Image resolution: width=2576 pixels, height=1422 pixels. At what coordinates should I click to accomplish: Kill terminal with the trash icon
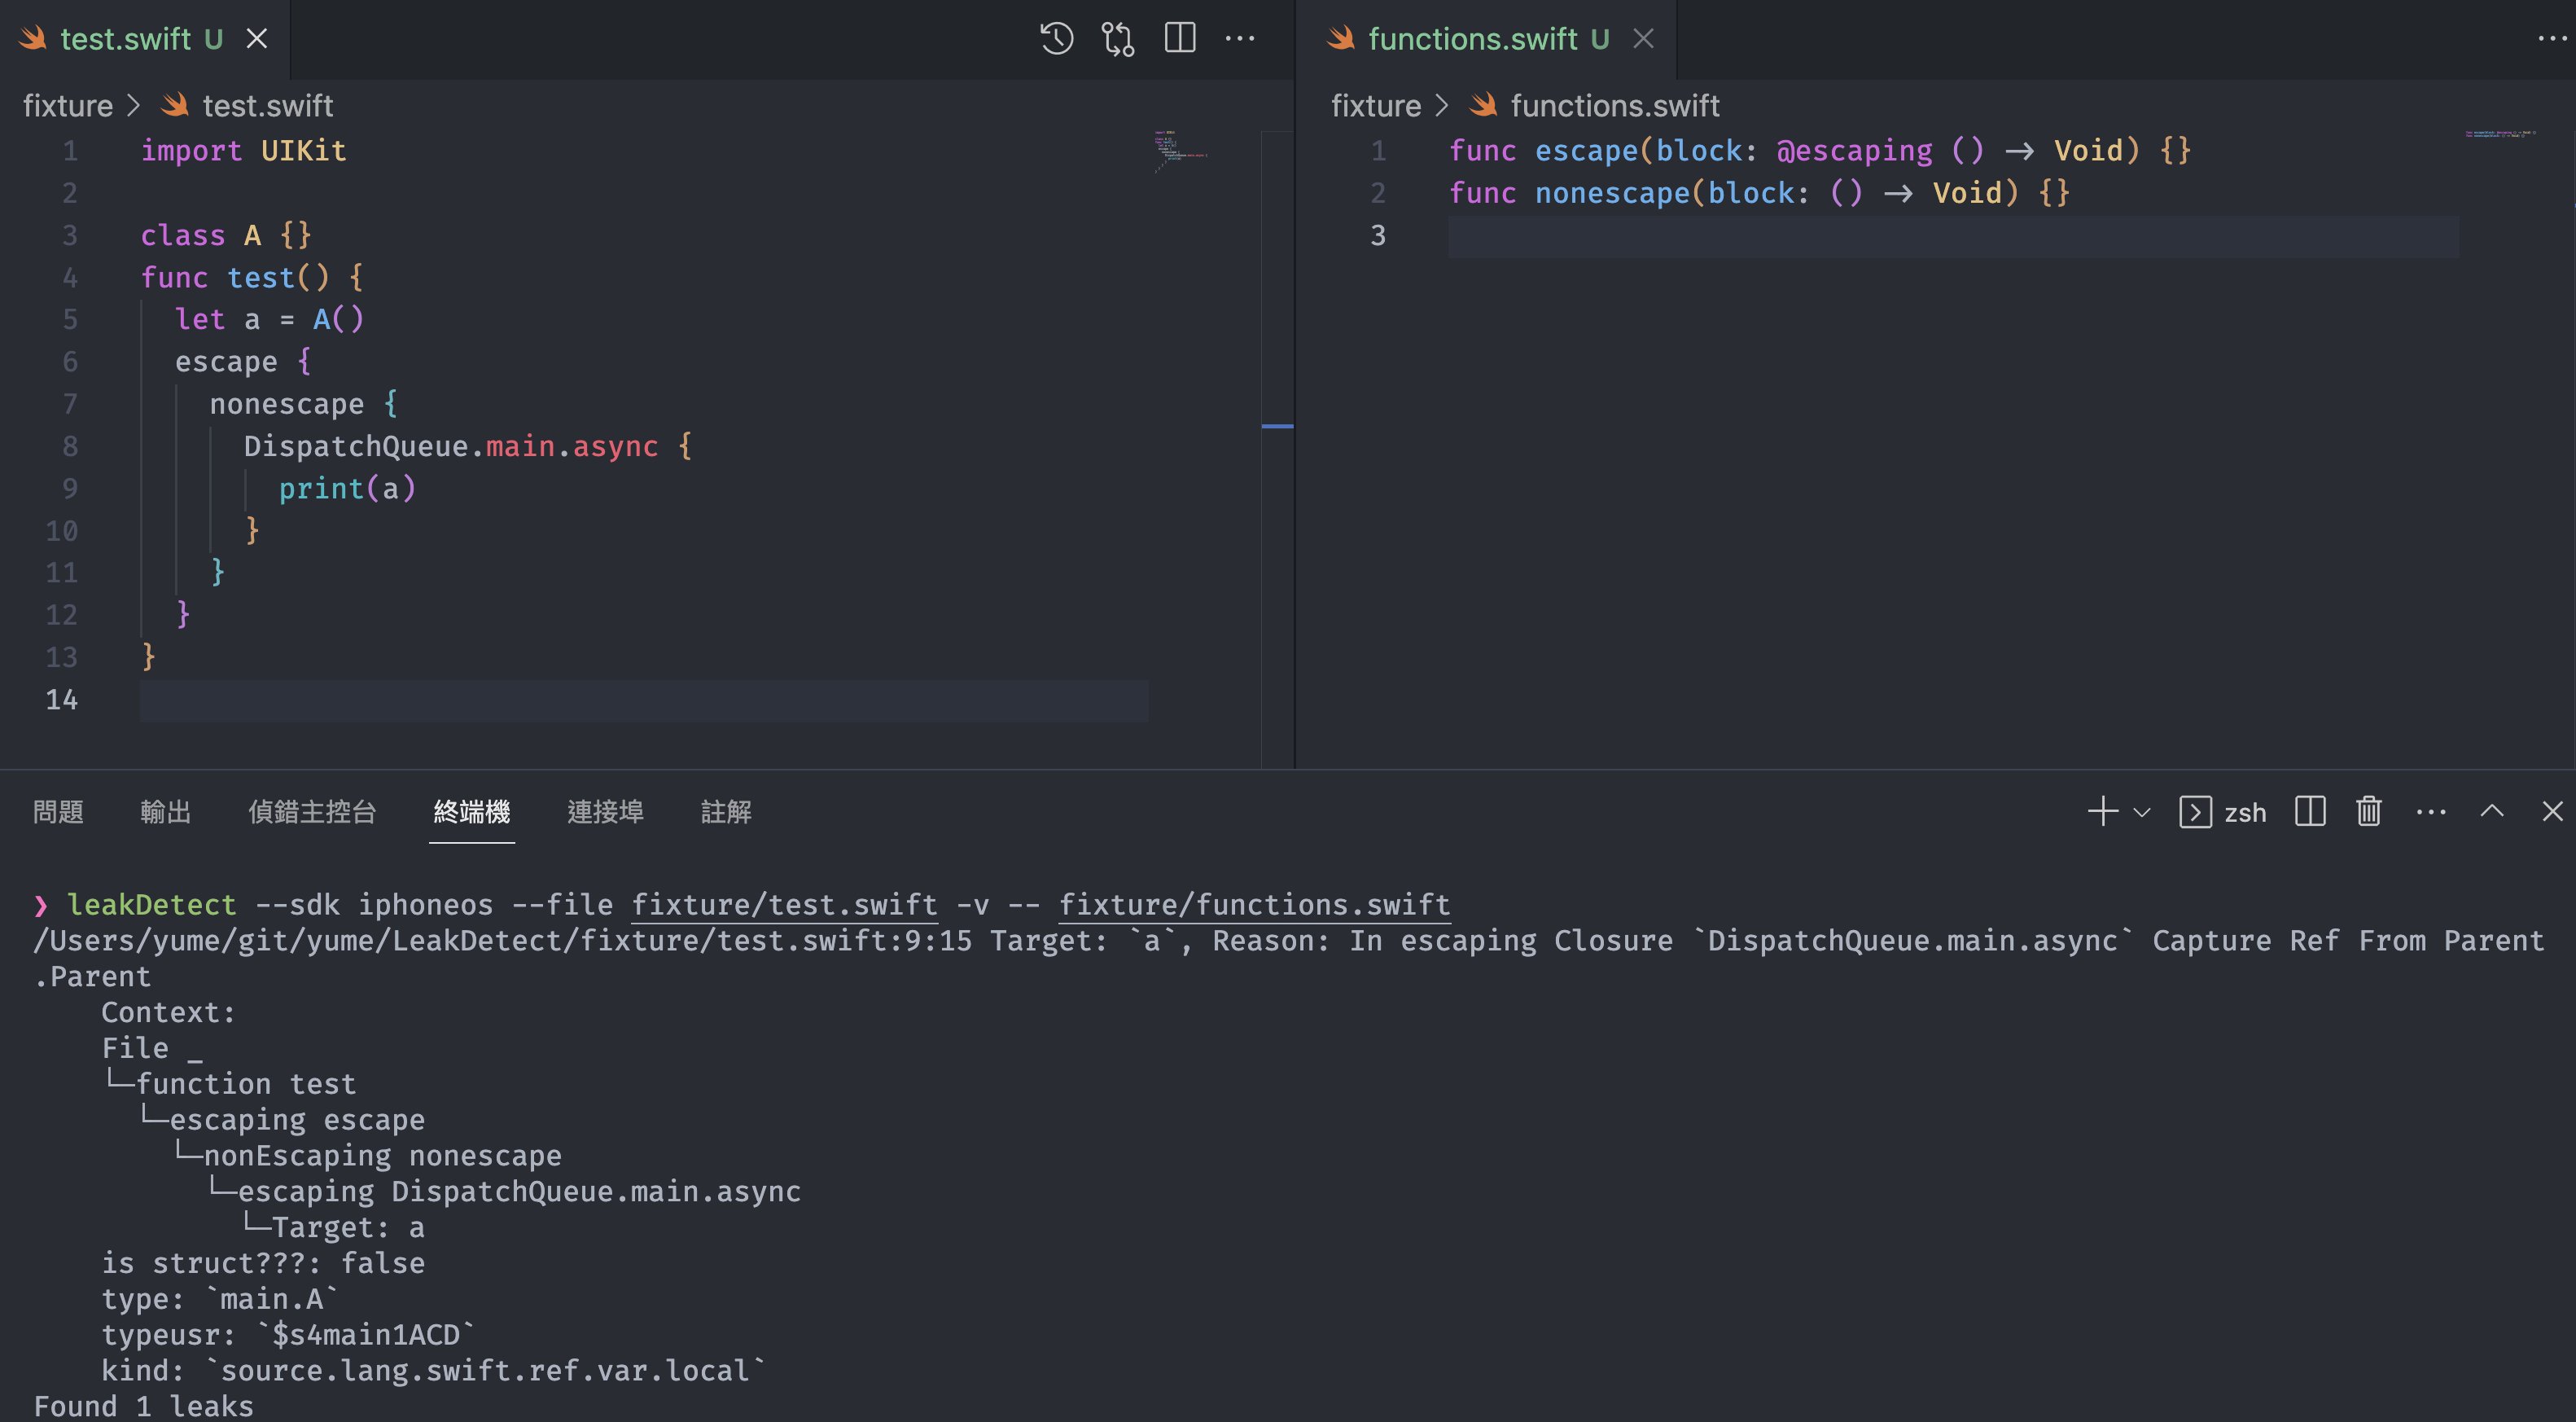pyautogui.click(x=2368, y=811)
